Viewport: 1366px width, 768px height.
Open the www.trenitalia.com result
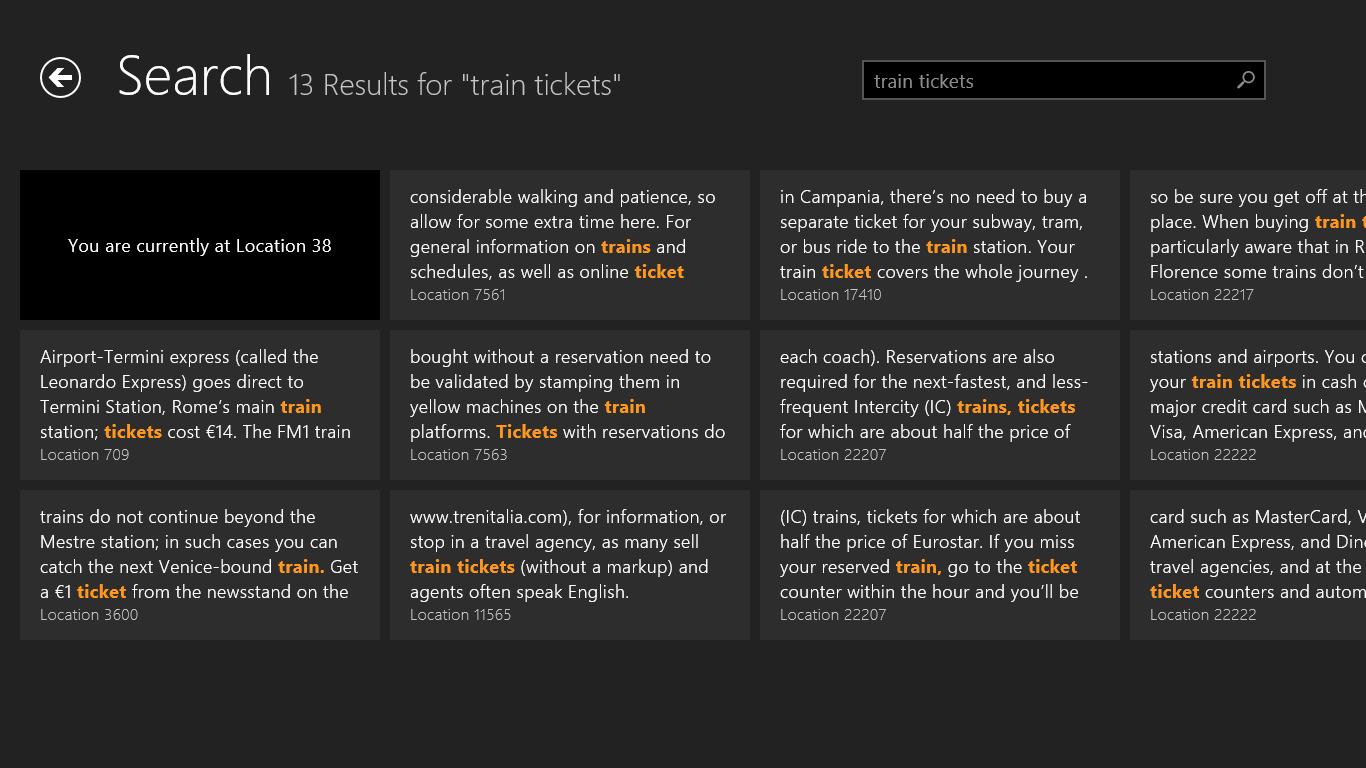click(569, 565)
